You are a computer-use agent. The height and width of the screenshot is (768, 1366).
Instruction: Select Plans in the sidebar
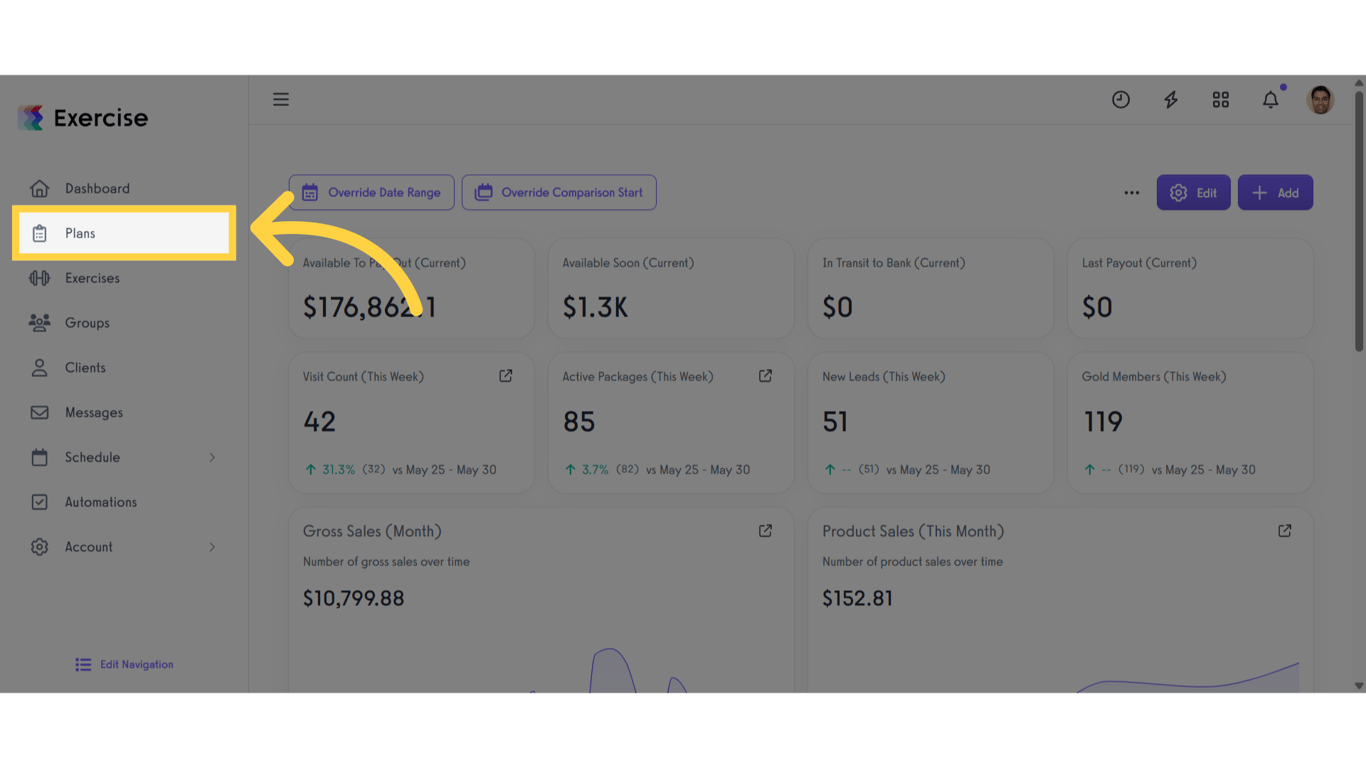[80, 233]
